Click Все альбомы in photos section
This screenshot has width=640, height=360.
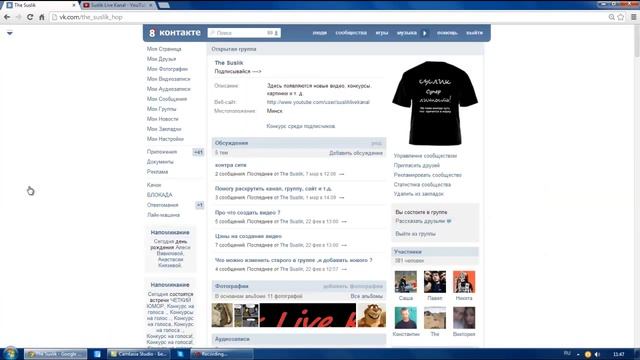pos(367,296)
